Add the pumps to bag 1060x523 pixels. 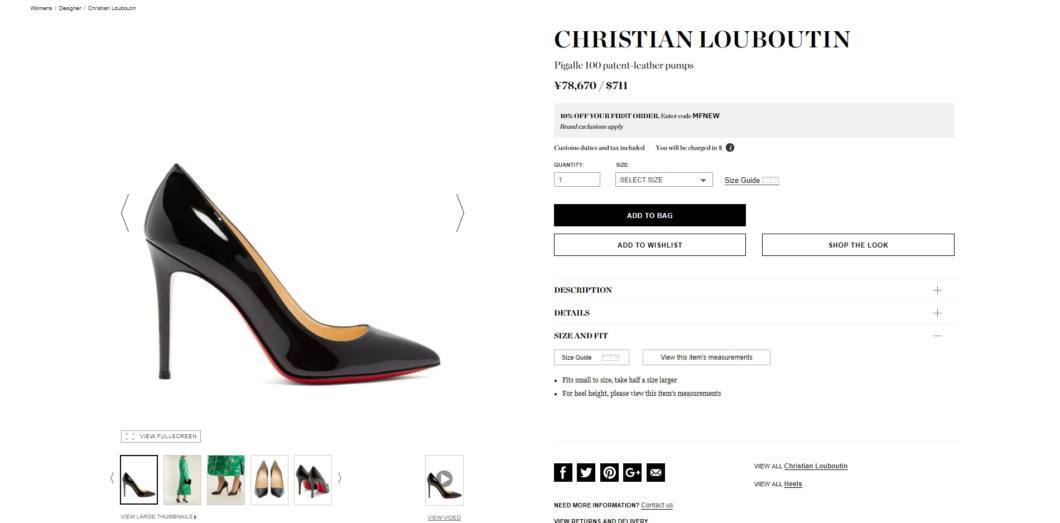click(650, 216)
